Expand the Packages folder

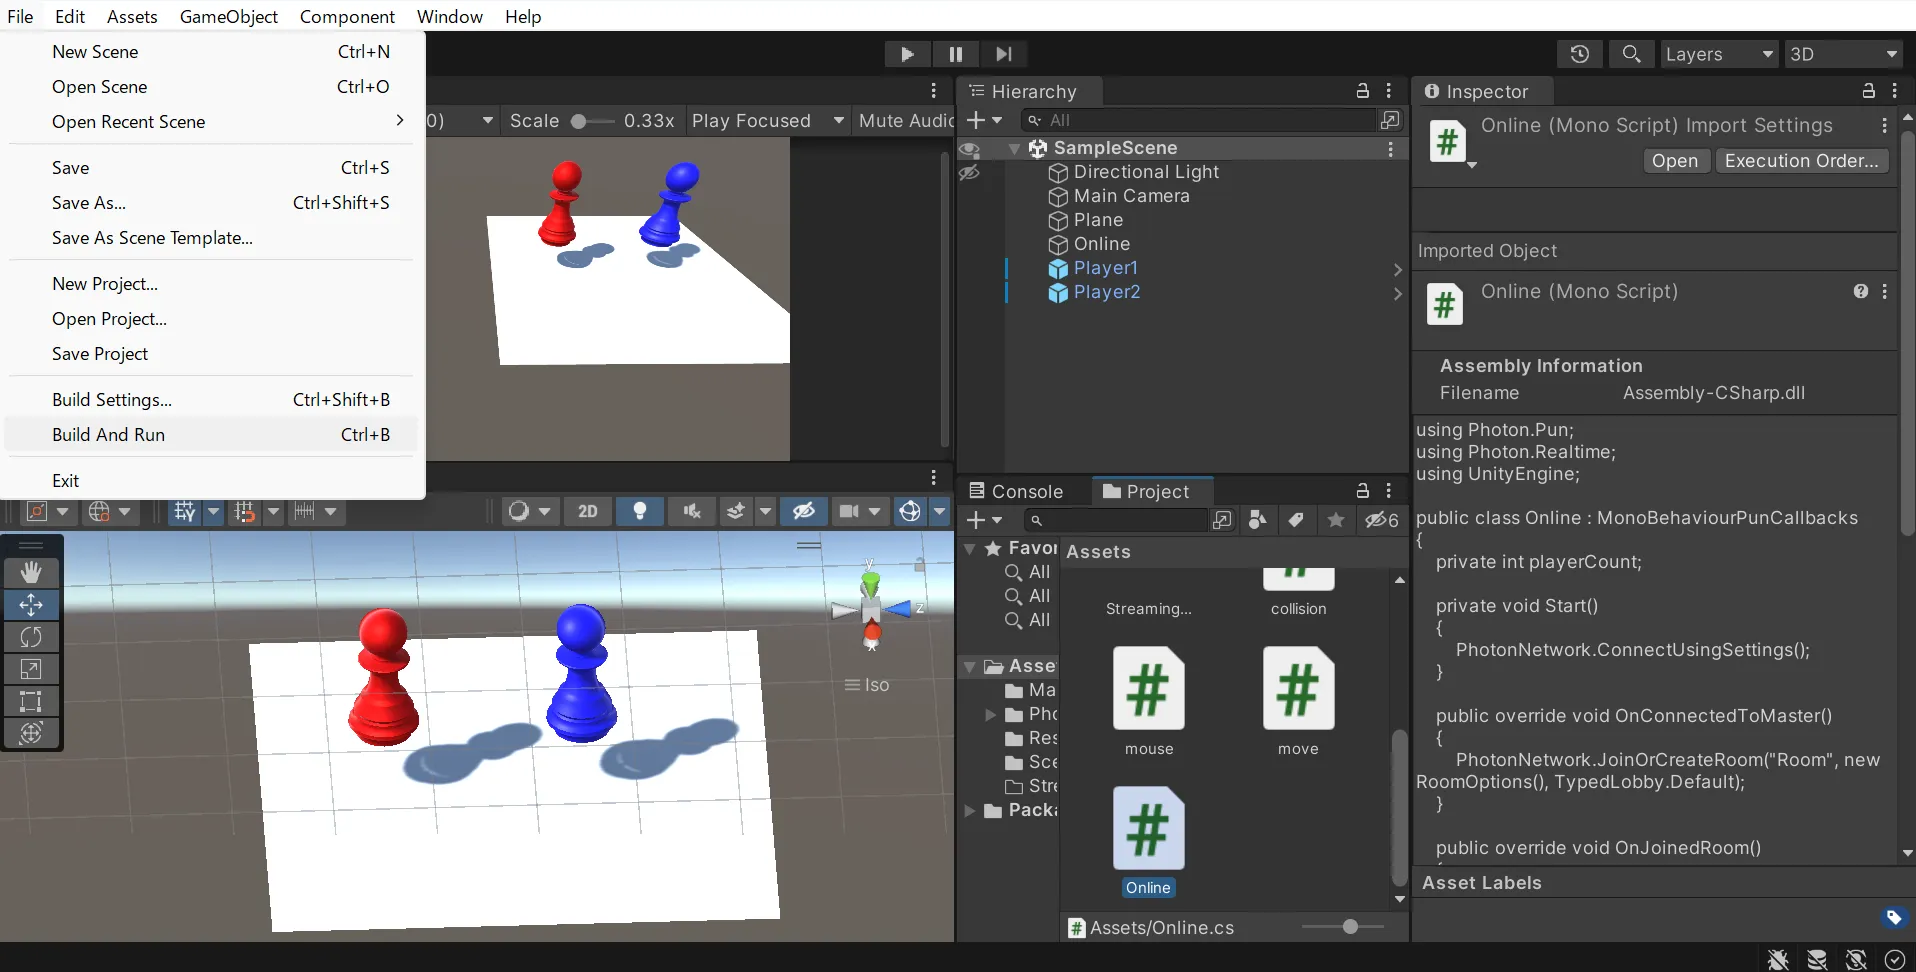tap(969, 810)
